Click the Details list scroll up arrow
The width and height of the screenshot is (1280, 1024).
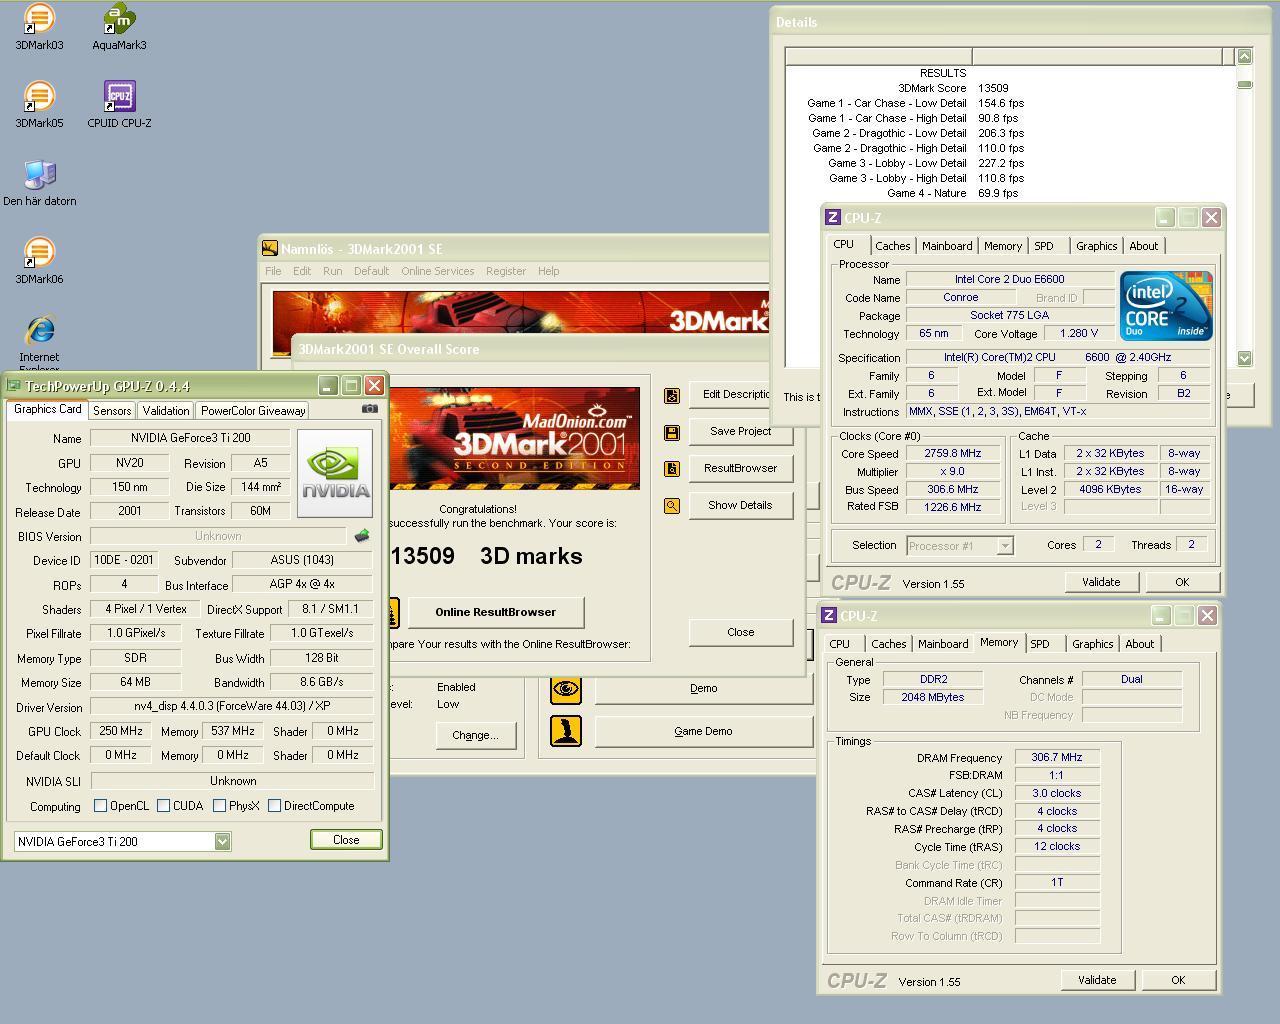(x=1244, y=56)
